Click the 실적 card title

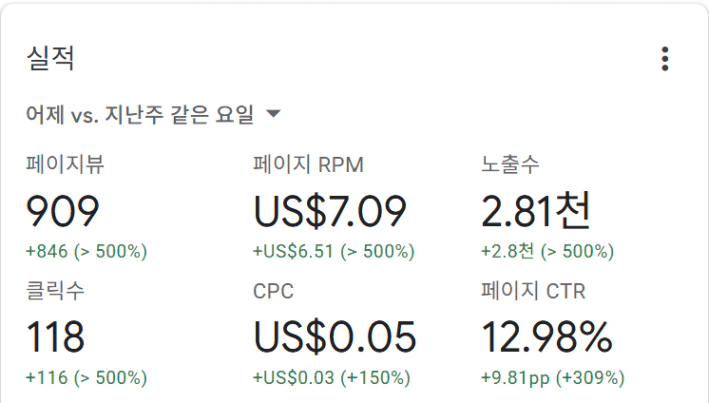50,58
